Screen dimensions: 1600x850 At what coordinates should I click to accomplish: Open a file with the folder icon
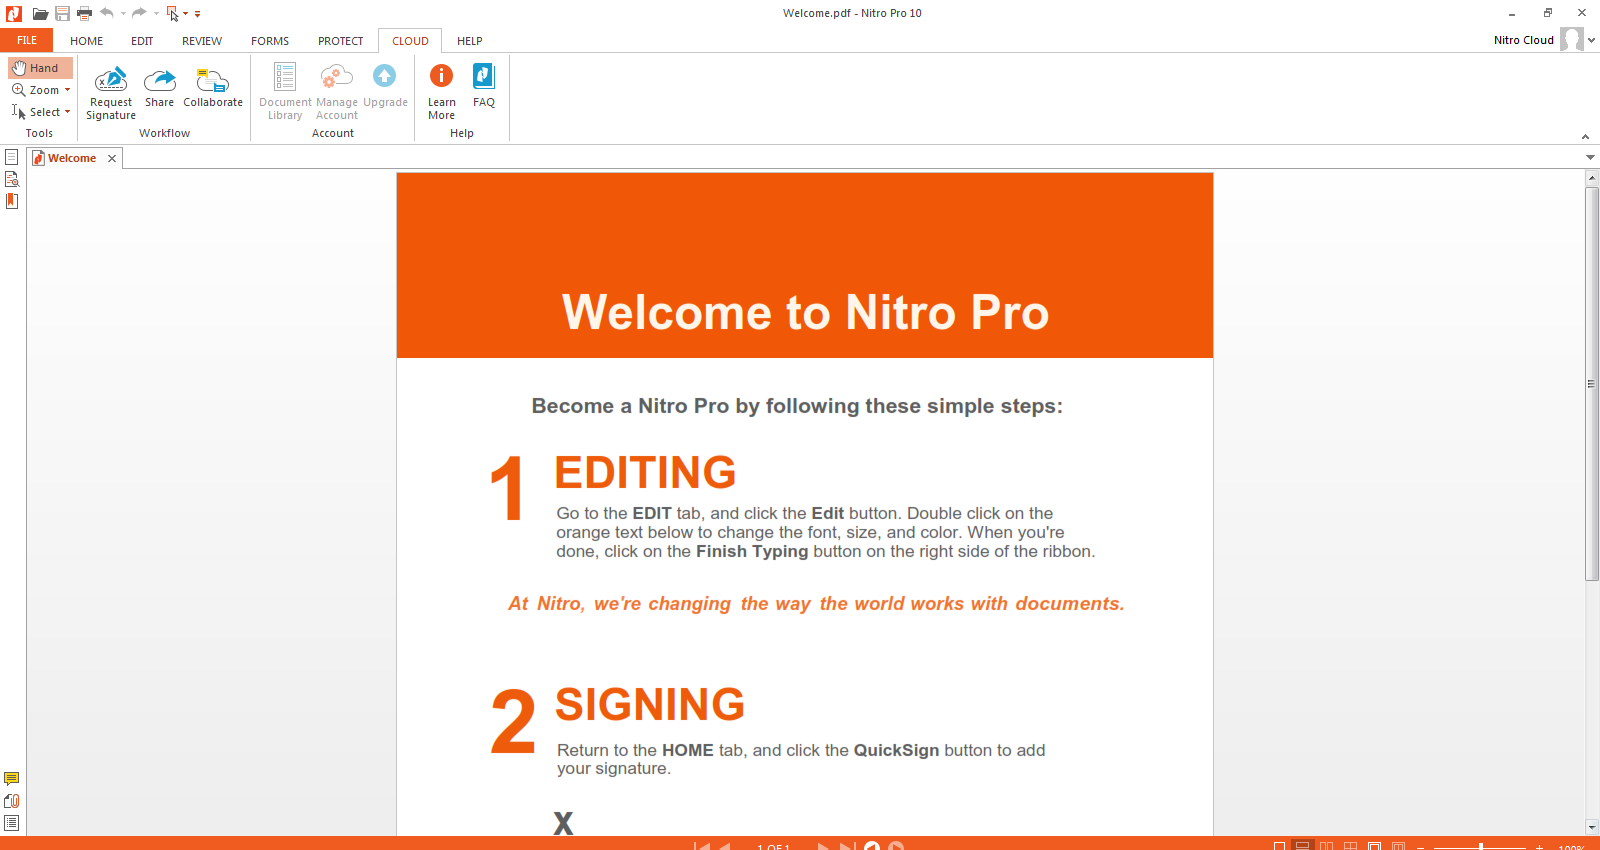pos(40,13)
